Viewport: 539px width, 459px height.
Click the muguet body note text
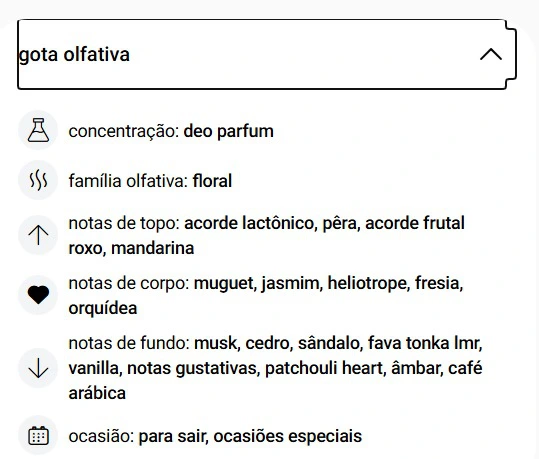[224, 284]
